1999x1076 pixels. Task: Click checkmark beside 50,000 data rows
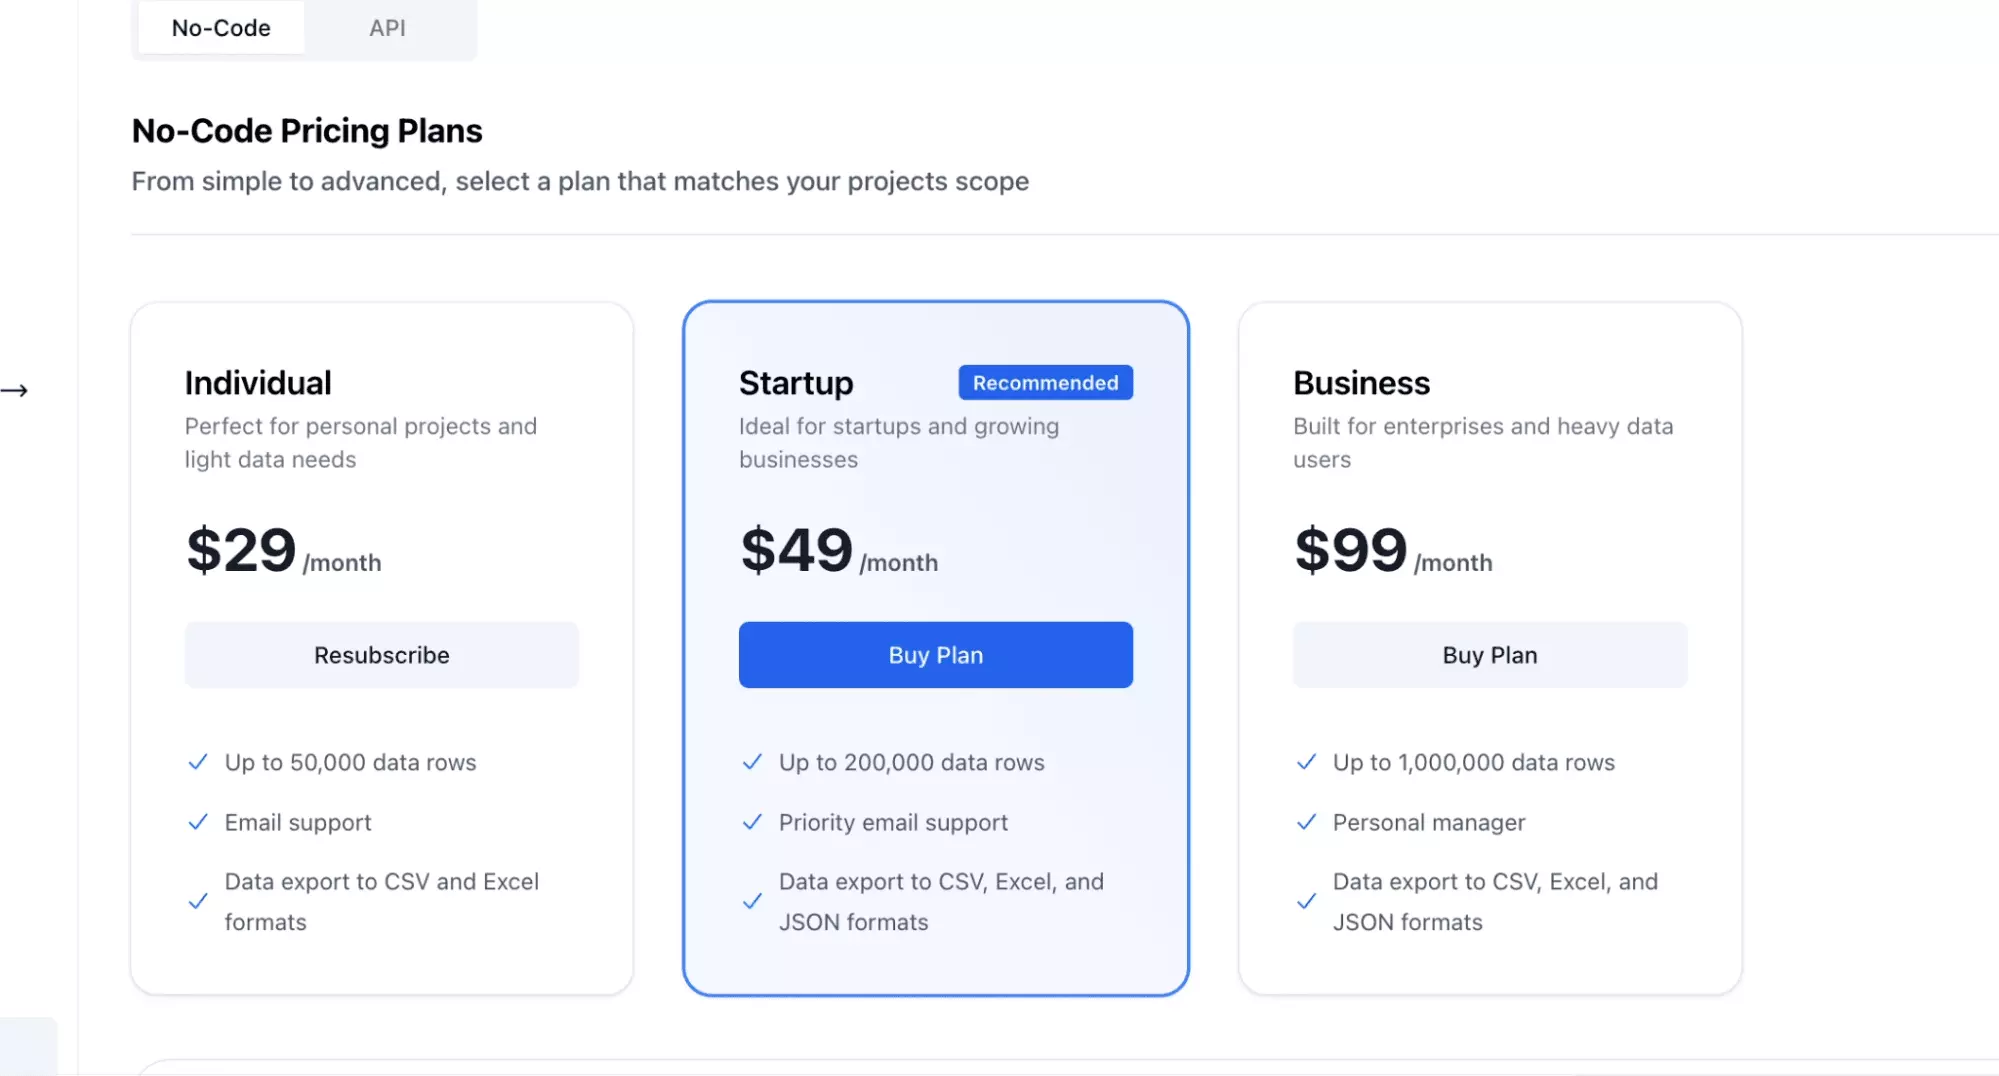click(x=198, y=762)
